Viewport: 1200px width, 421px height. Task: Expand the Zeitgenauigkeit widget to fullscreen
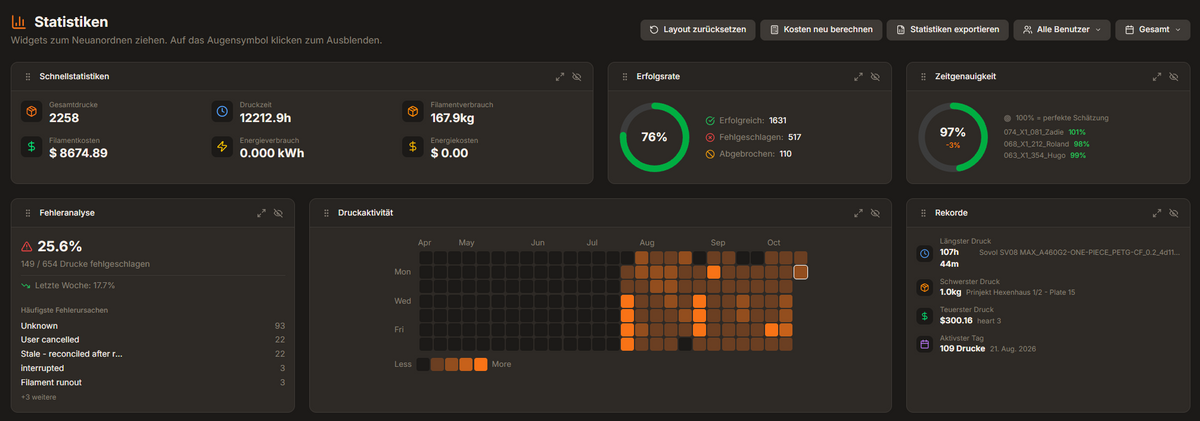point(1157,76)
